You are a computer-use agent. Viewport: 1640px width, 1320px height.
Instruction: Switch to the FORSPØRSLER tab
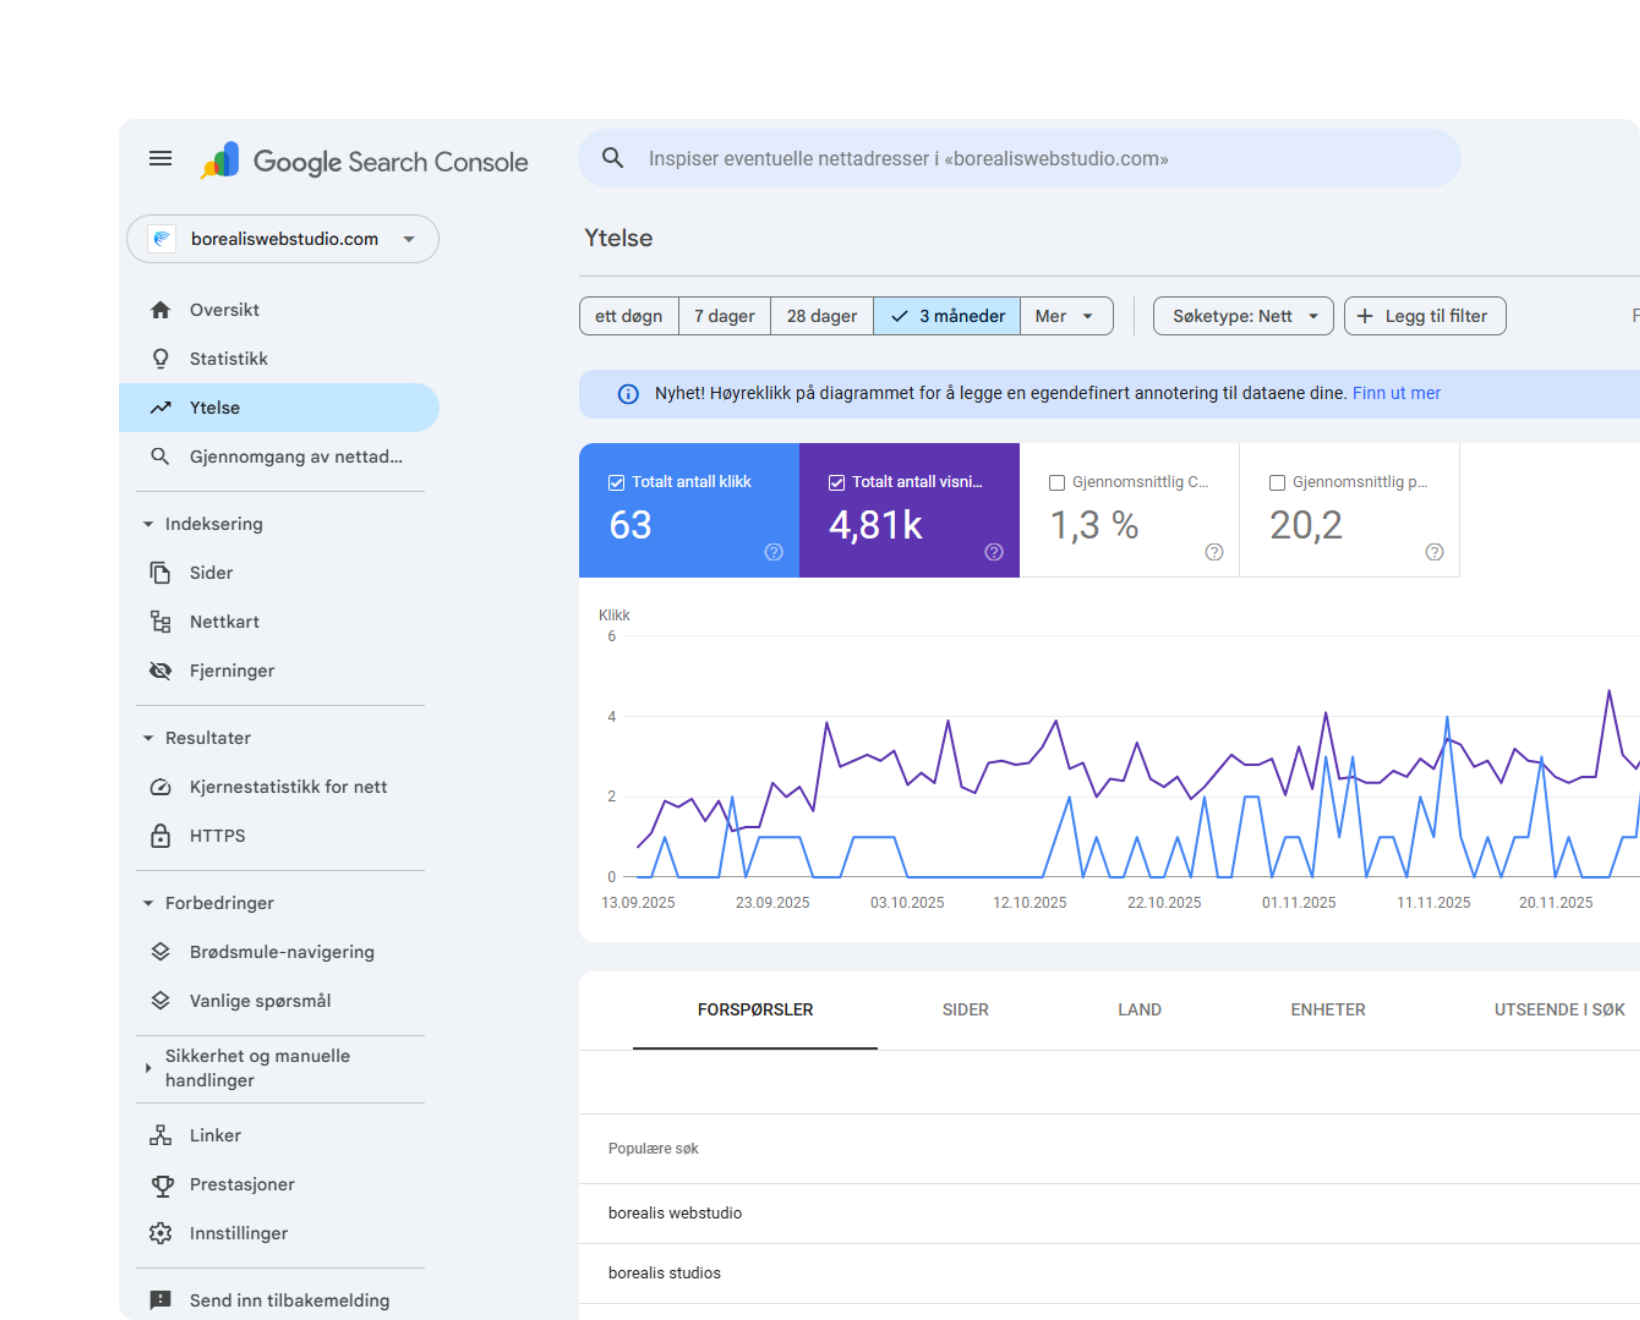point(755,1010)
